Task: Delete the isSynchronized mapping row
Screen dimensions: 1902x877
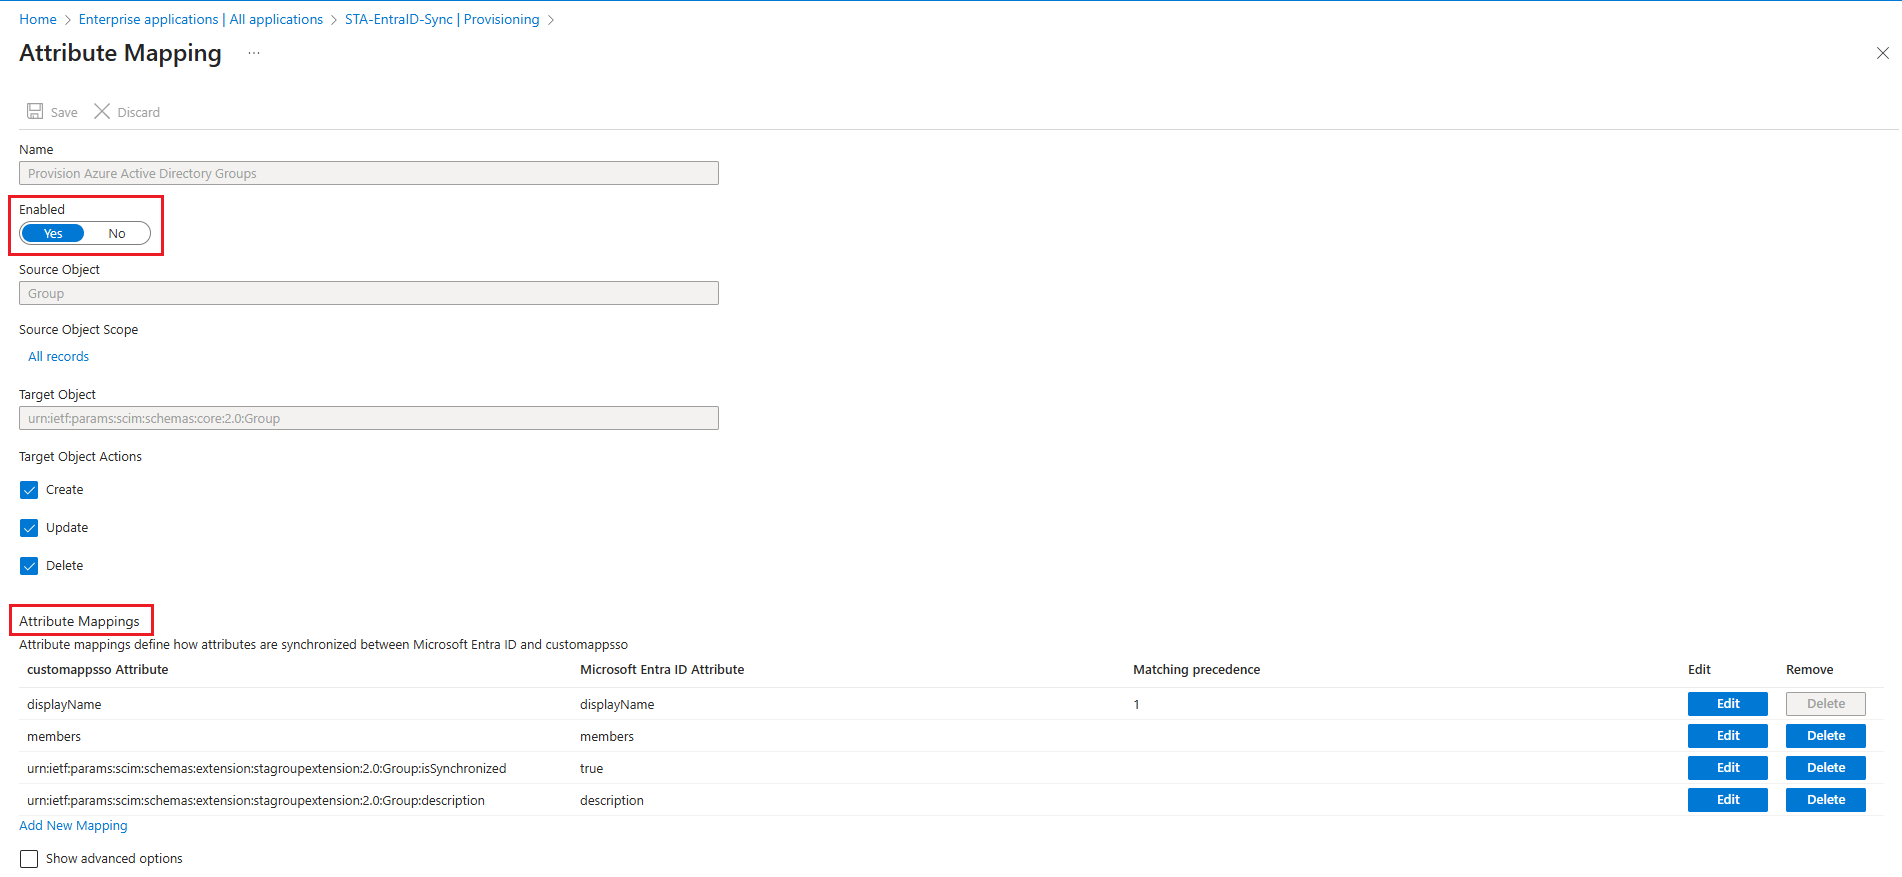Action: pos(1825,768)
